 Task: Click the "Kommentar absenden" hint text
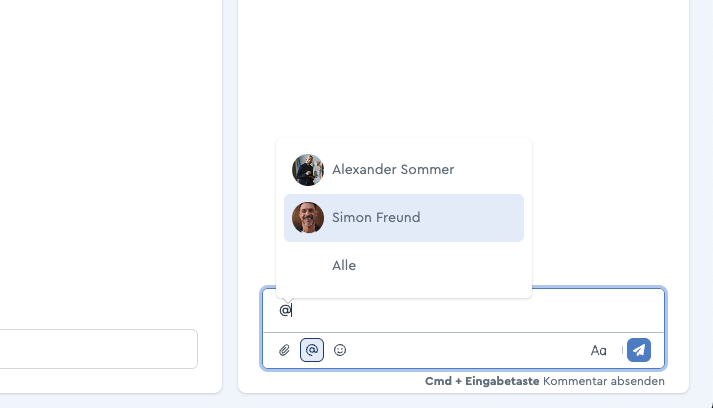pyautogui.click(x=603, y=381)
